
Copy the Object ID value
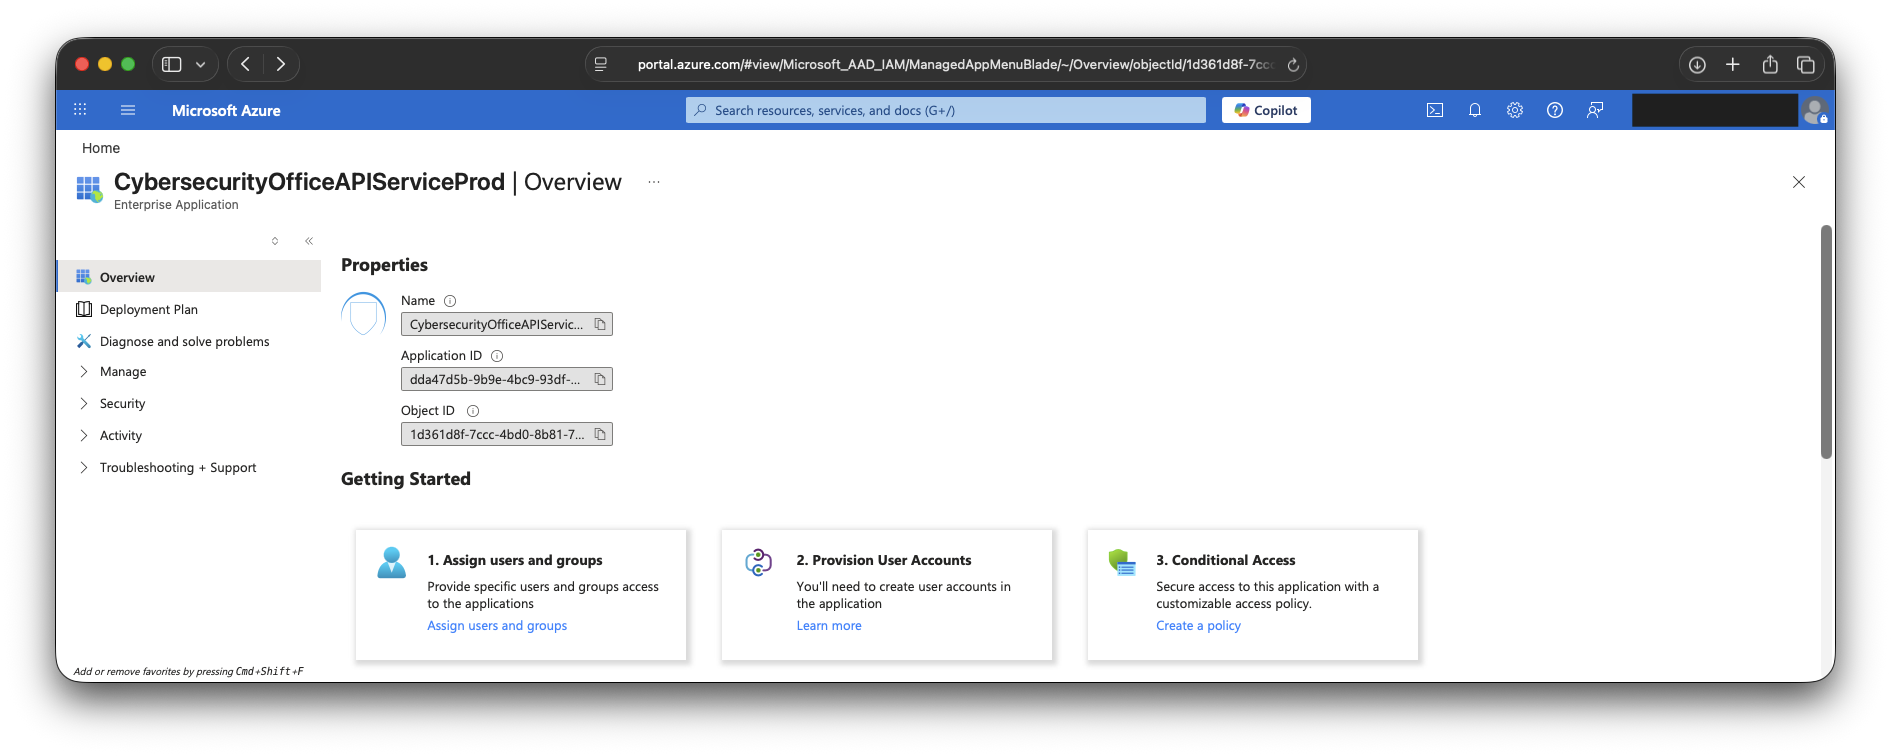(x=600, y=434)
